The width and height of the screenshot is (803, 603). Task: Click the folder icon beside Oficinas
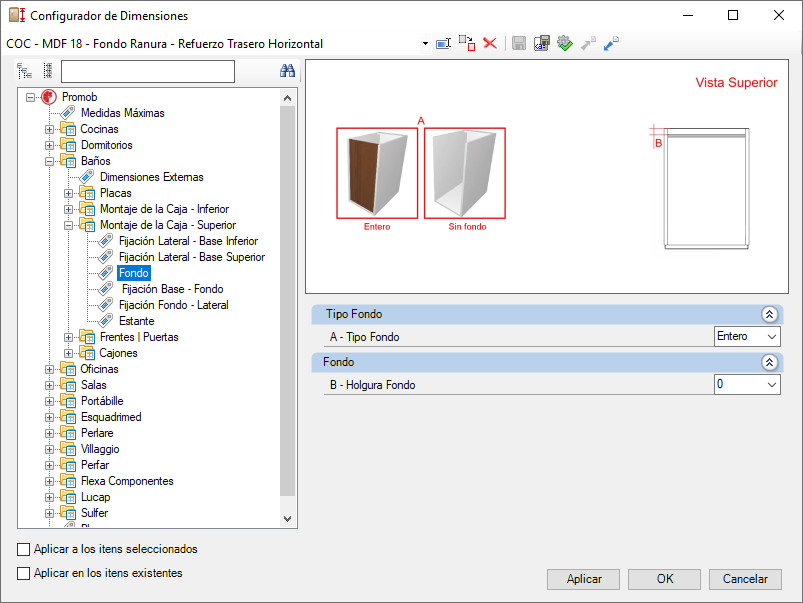(x=68, y=369)
